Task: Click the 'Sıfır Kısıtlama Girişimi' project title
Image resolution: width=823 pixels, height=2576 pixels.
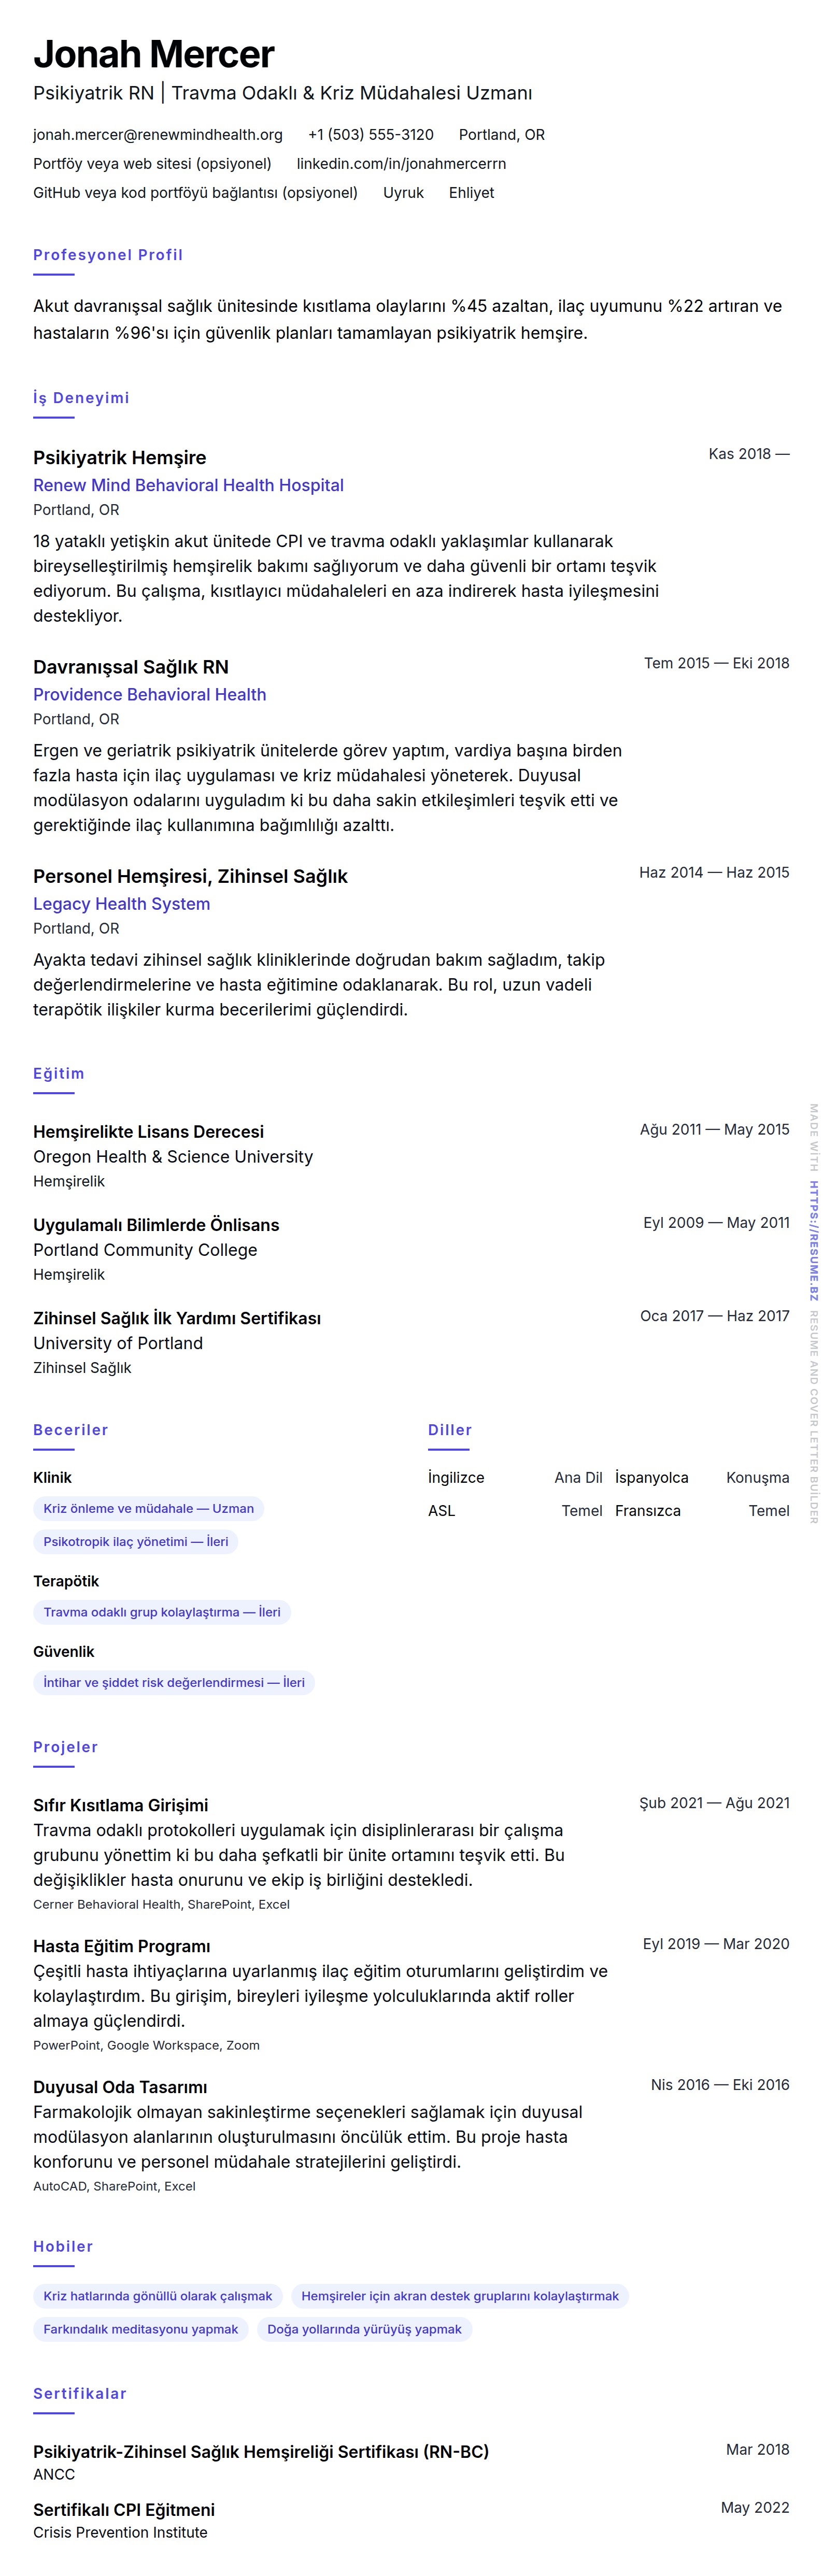Action: [120, 1805]
